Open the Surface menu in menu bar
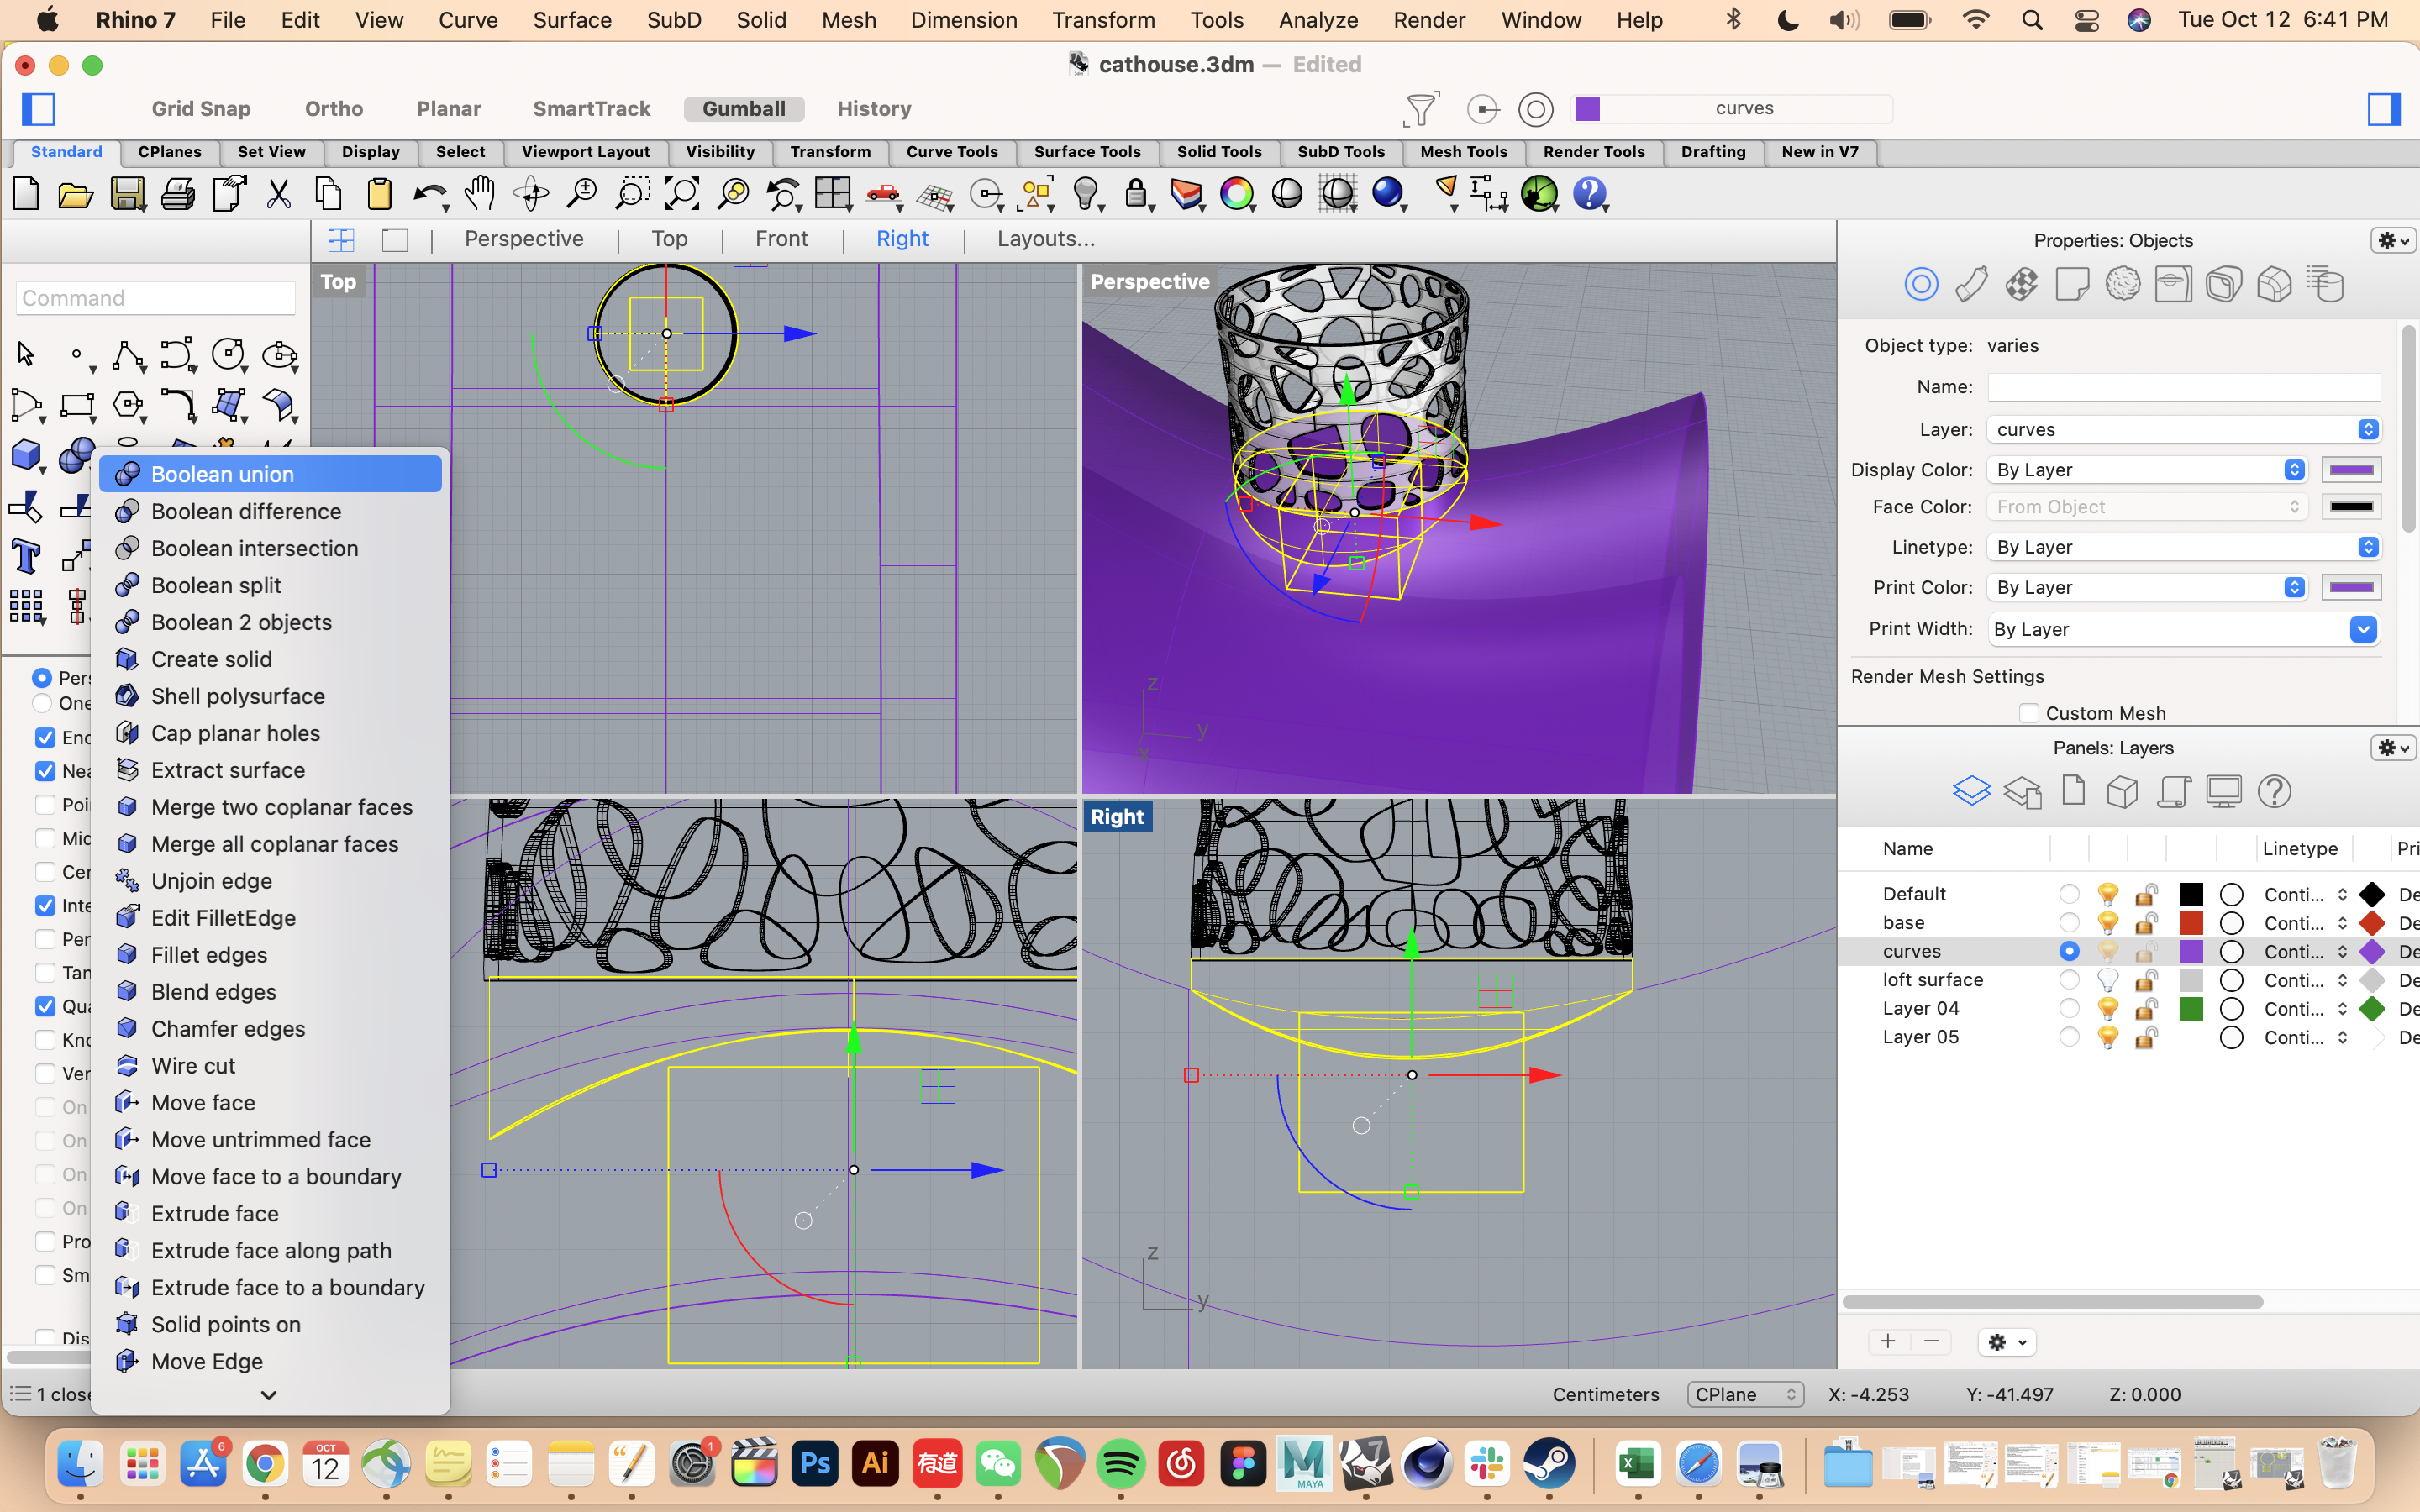The image size is (2420, 1512). point(572,20)
